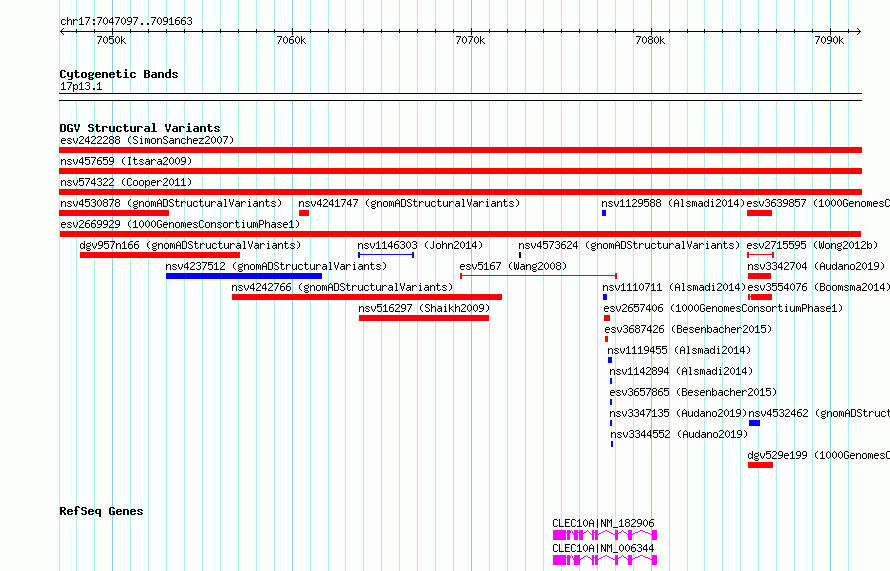Click the nsv1119455 (Alsmadi2014) label
Image resolution: width=890 pixels, height=571 pixels.
pos(679,350)
